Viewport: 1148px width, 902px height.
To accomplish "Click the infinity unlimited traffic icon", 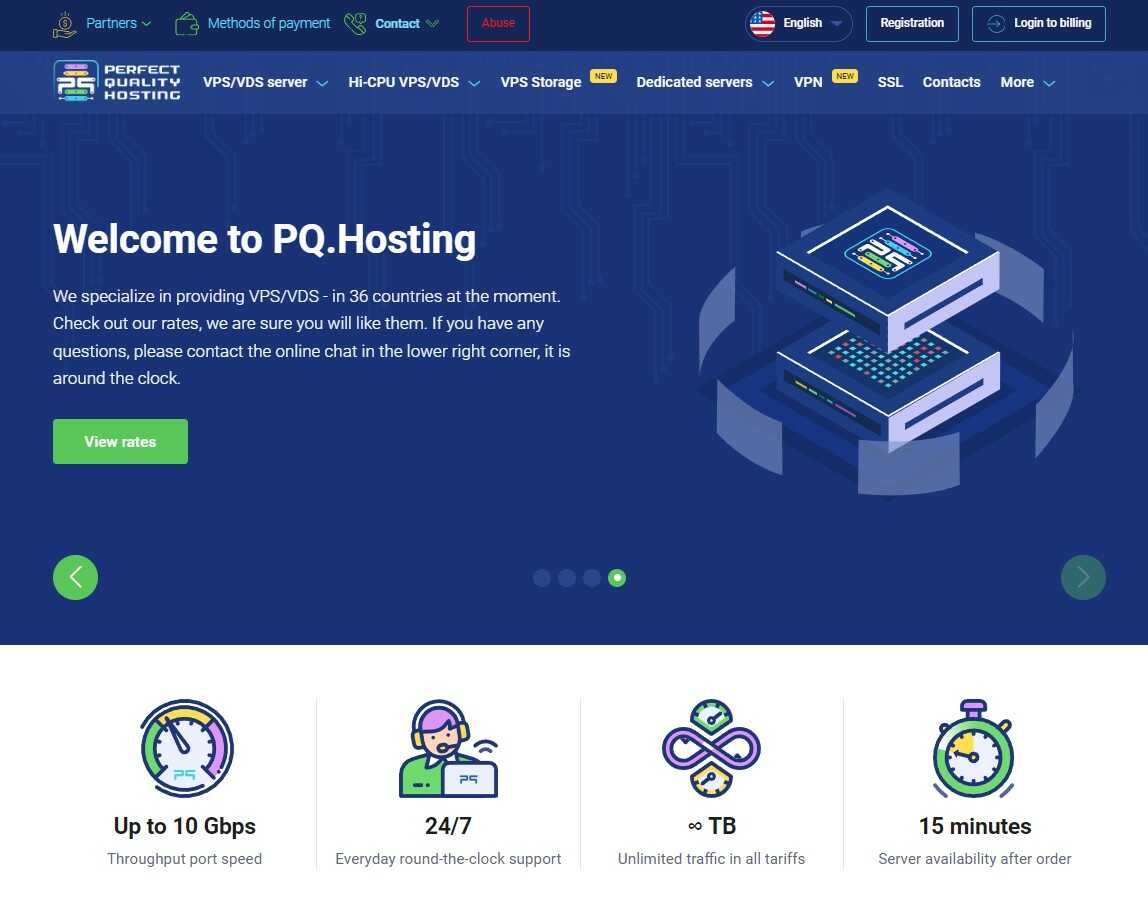I will [x=711, y=748].
